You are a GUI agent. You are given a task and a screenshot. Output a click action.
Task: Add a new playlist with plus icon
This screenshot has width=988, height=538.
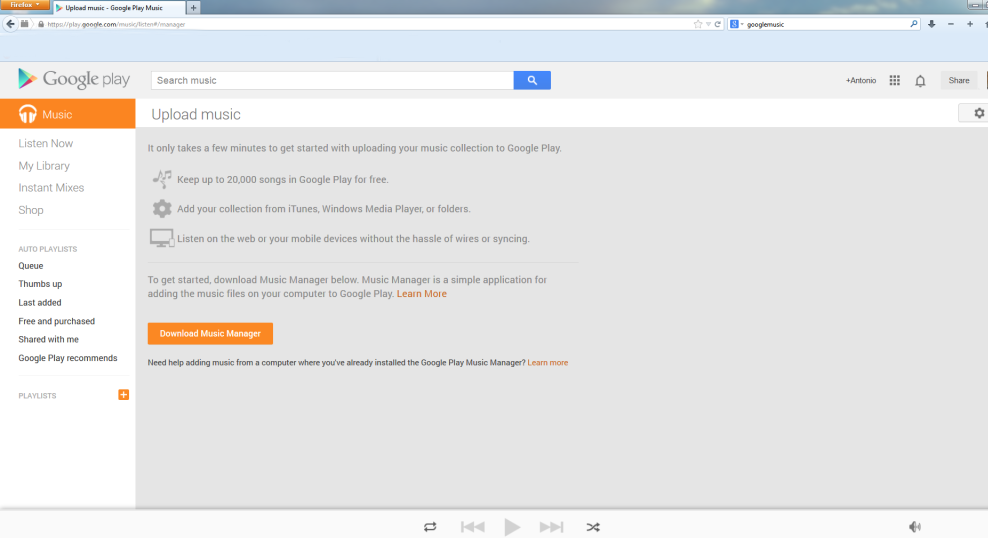click(124, 395)
